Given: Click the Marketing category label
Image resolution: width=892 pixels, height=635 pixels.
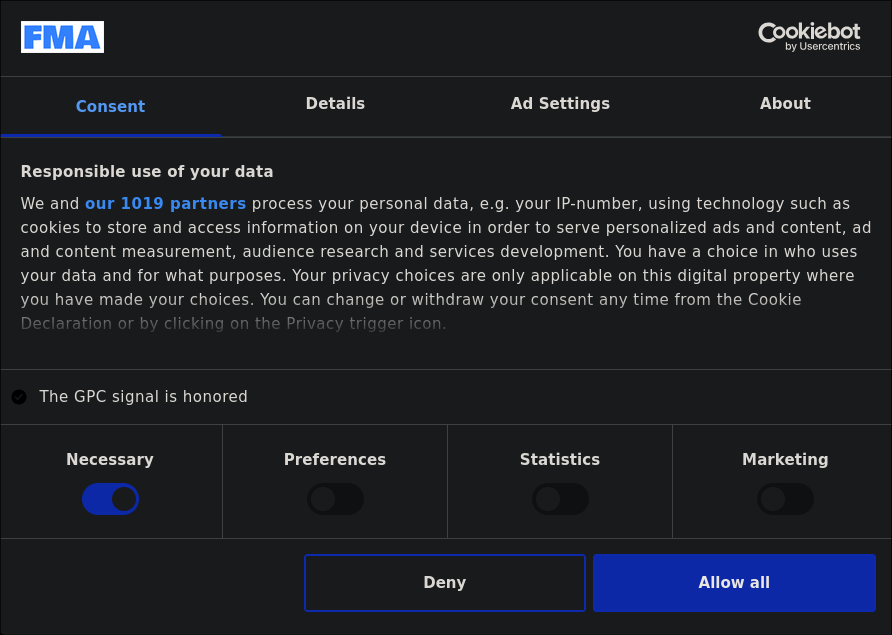Looking at the screenshot, I should [x=785, y=460].
